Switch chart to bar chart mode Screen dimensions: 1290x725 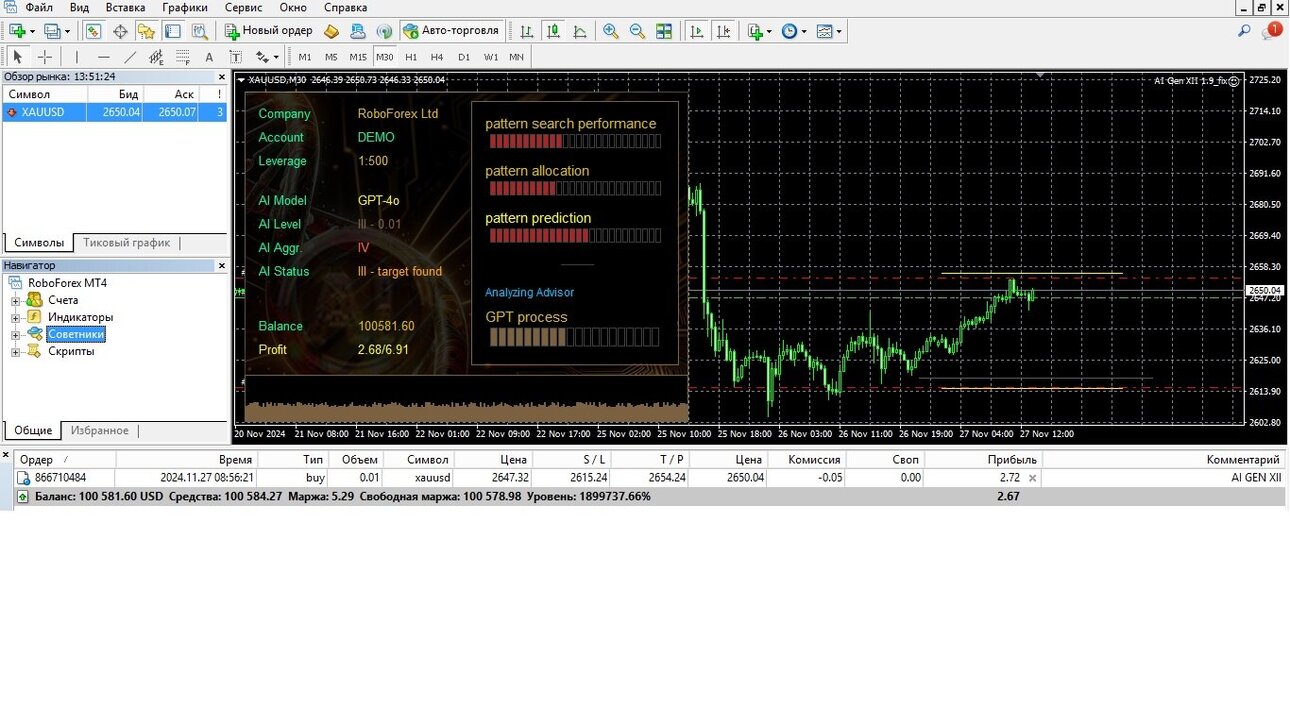[x=527, y=31]
